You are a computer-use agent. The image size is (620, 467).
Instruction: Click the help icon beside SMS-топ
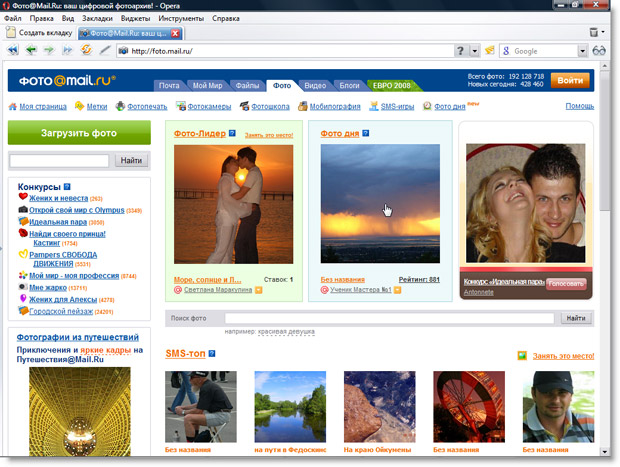(x=212, y=354)
